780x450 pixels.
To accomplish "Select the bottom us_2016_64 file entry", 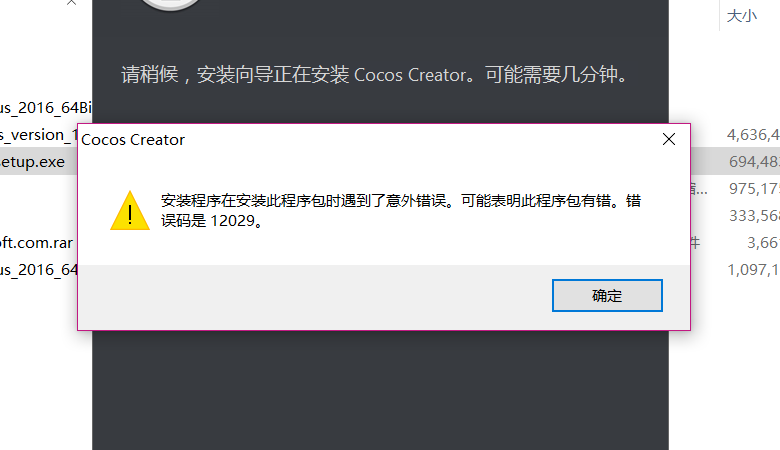I will [39, 270].
